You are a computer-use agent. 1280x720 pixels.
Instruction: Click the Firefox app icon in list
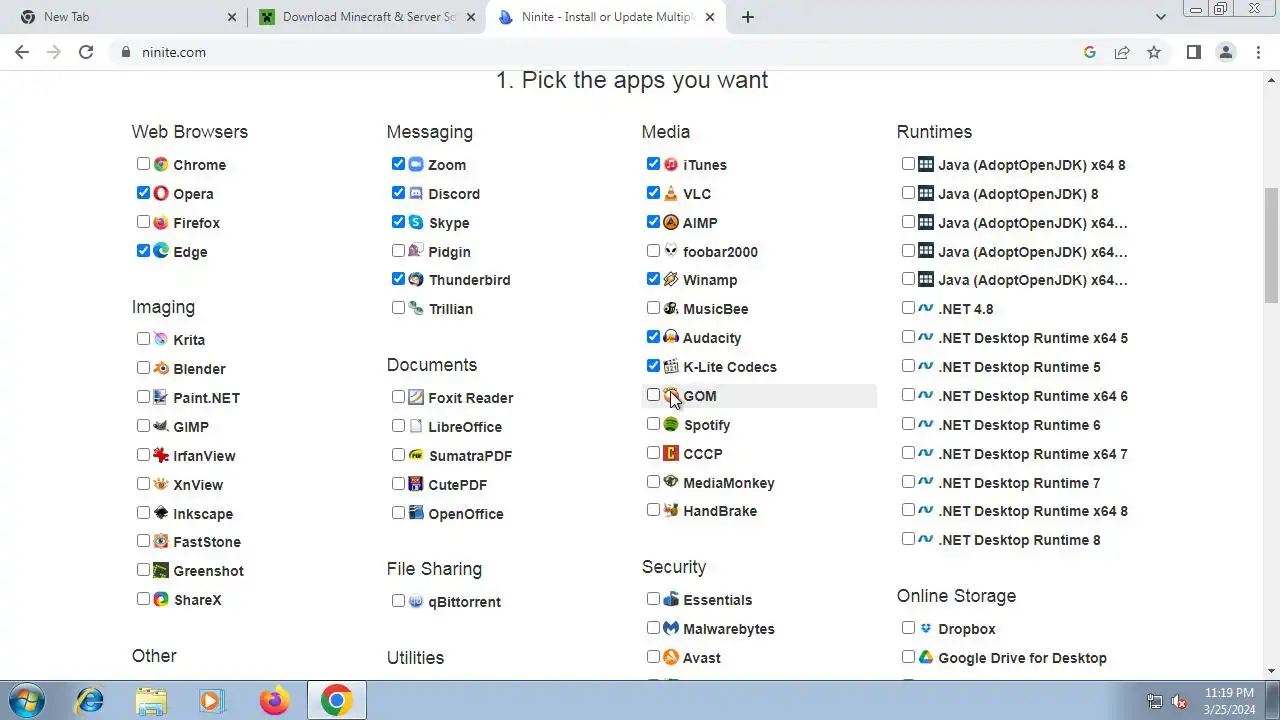coord(161,222)
